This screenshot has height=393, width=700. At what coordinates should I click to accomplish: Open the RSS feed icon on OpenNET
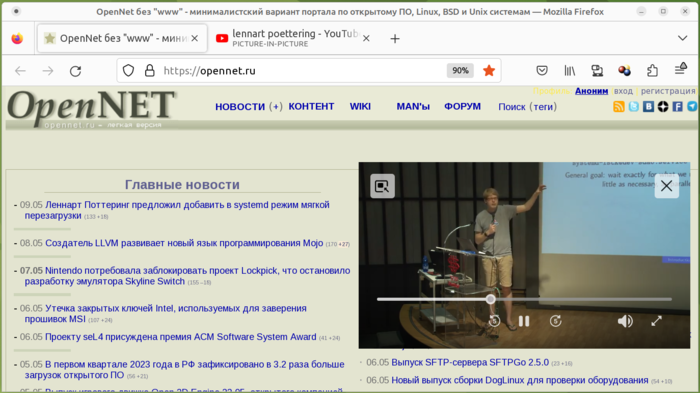619,106
